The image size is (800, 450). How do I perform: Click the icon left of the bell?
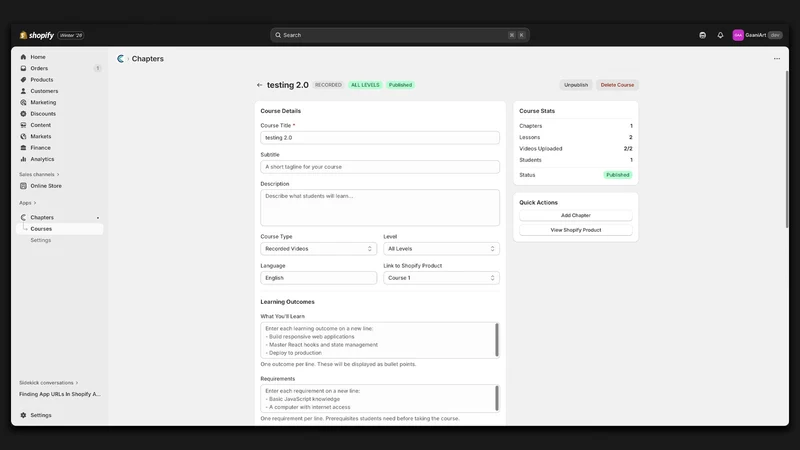point(703,35)
